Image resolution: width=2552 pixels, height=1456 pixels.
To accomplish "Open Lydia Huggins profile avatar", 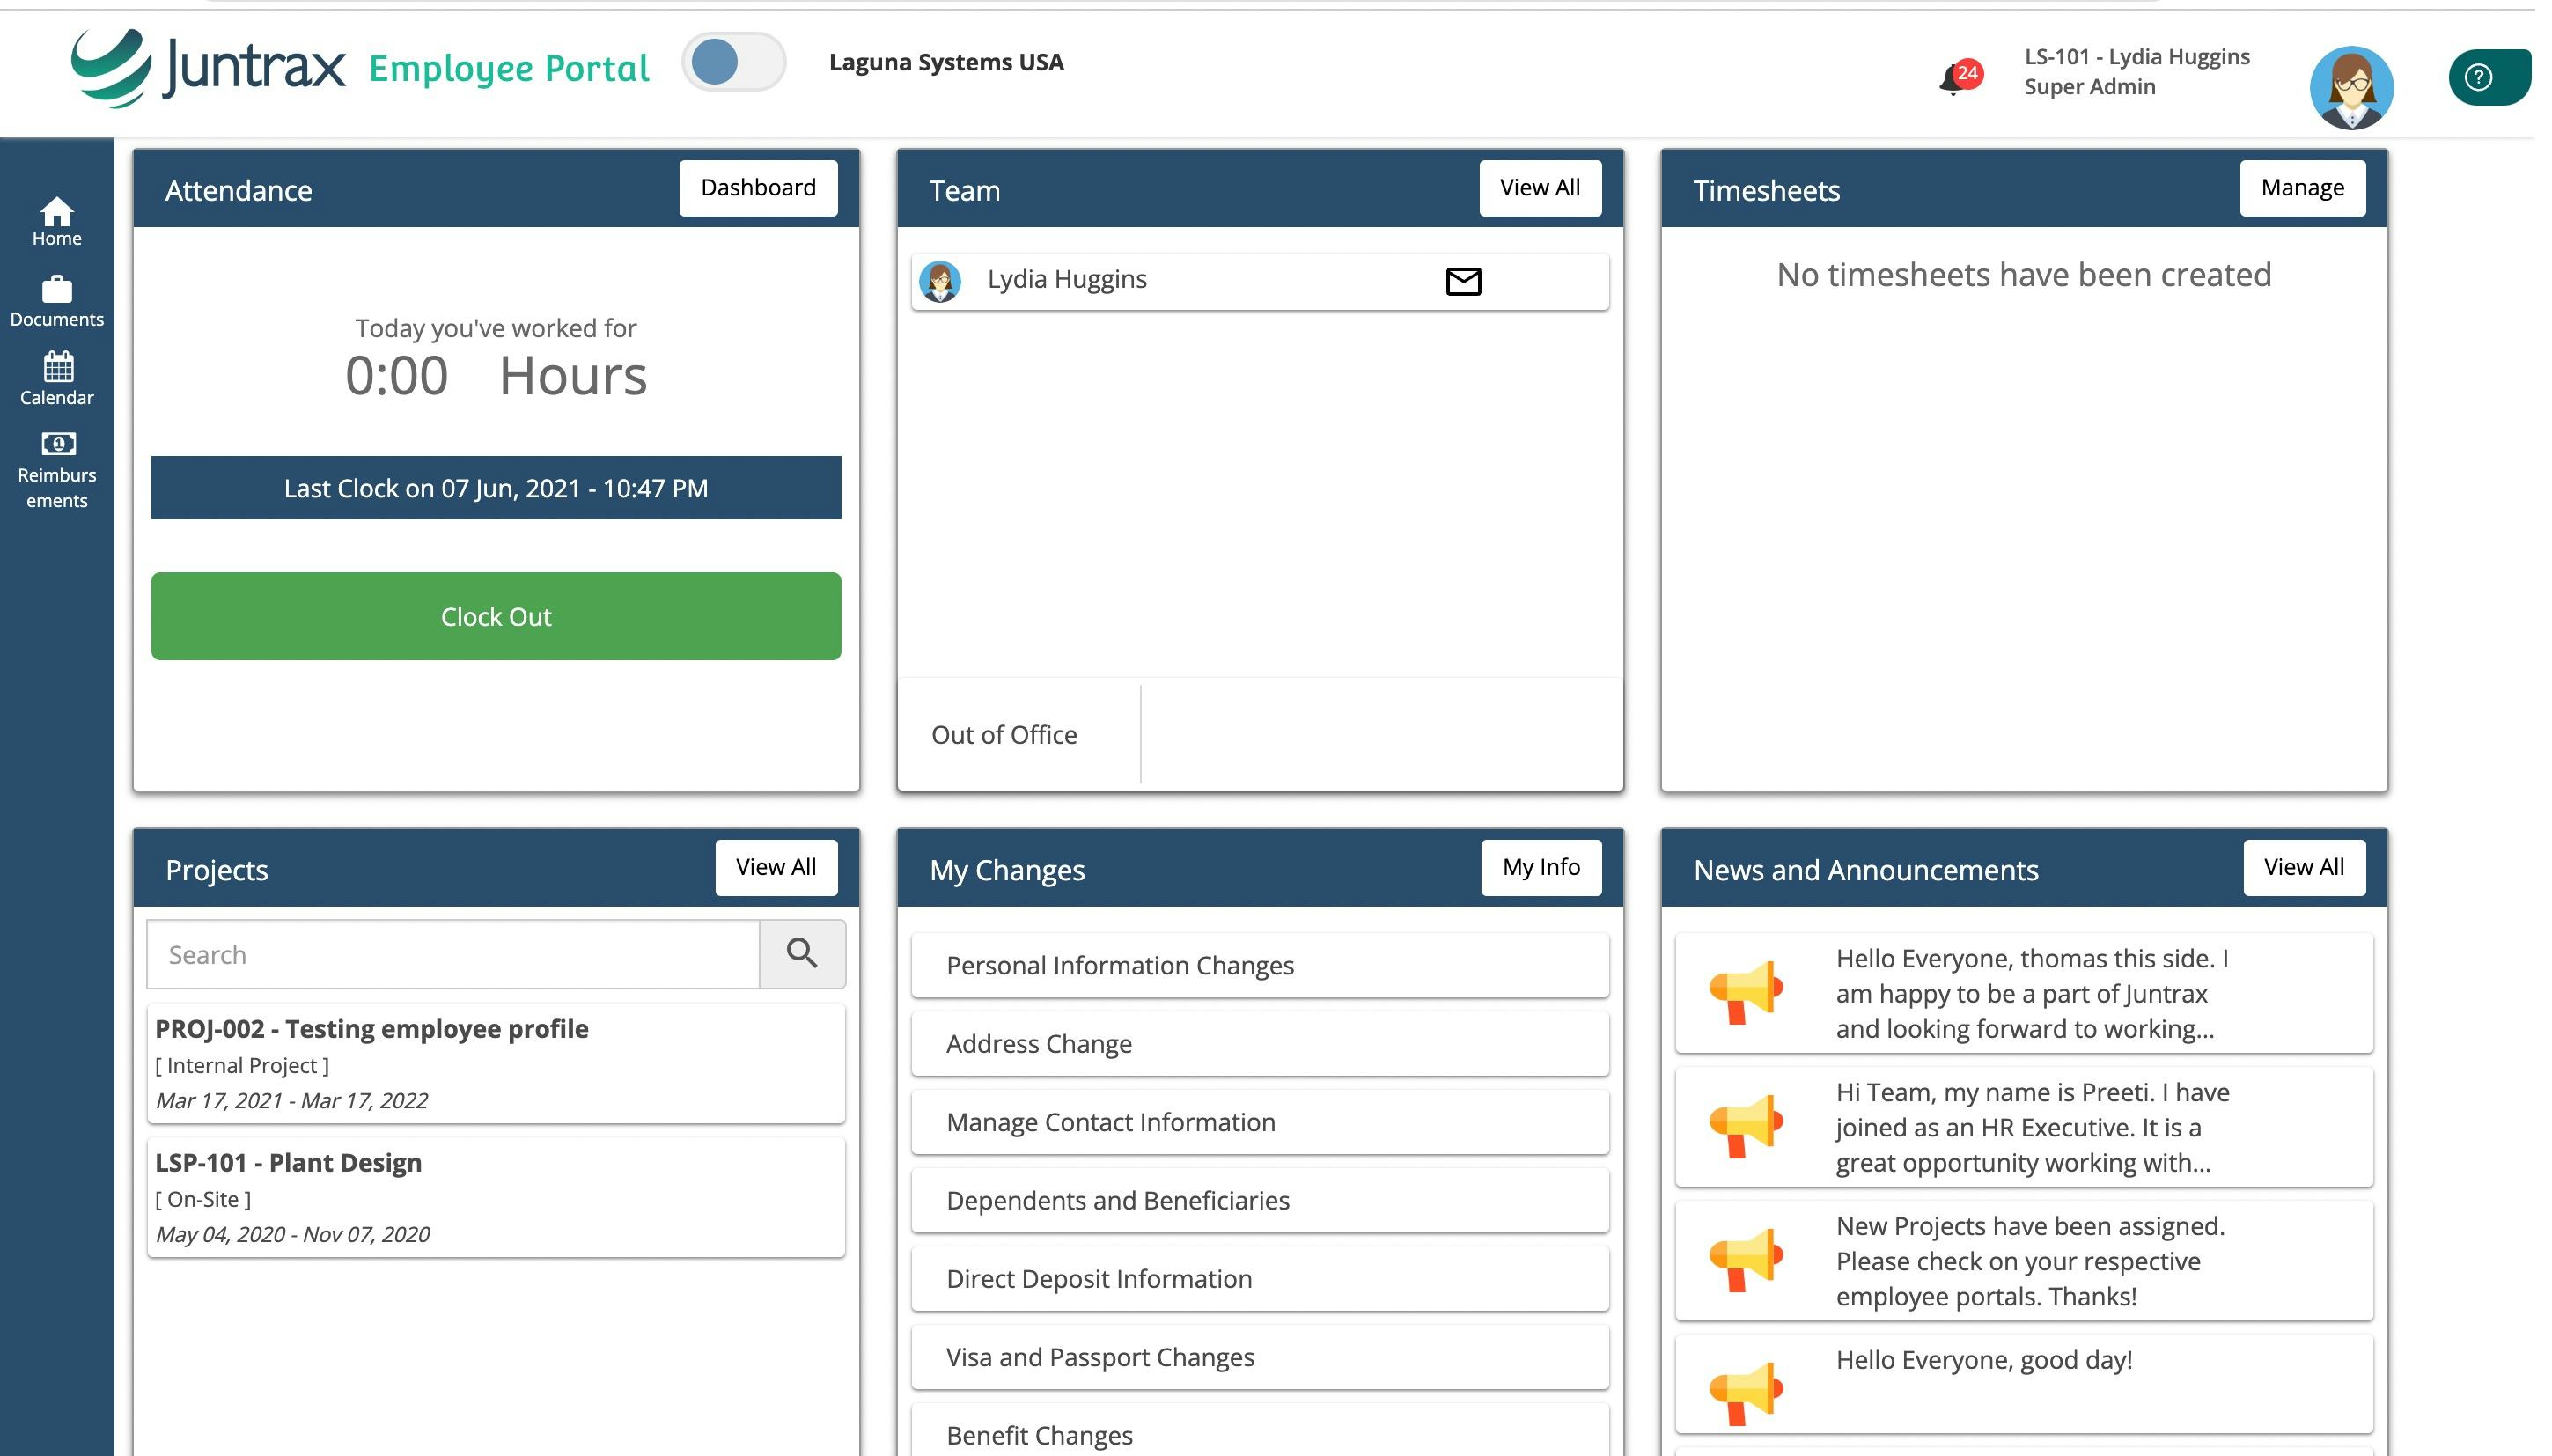I will pos(2350,87).
